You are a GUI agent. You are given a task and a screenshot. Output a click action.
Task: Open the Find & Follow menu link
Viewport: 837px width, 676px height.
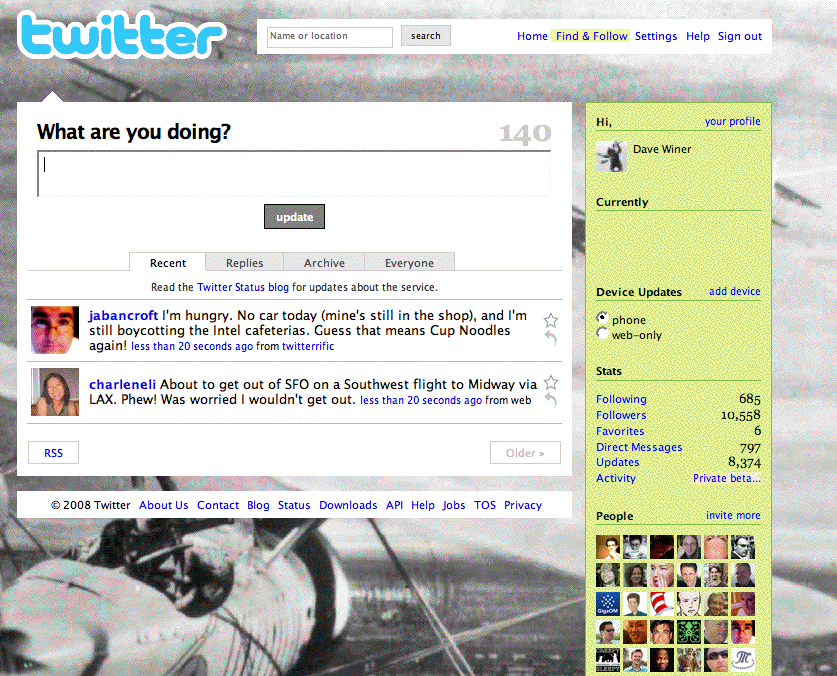(591, 36)
